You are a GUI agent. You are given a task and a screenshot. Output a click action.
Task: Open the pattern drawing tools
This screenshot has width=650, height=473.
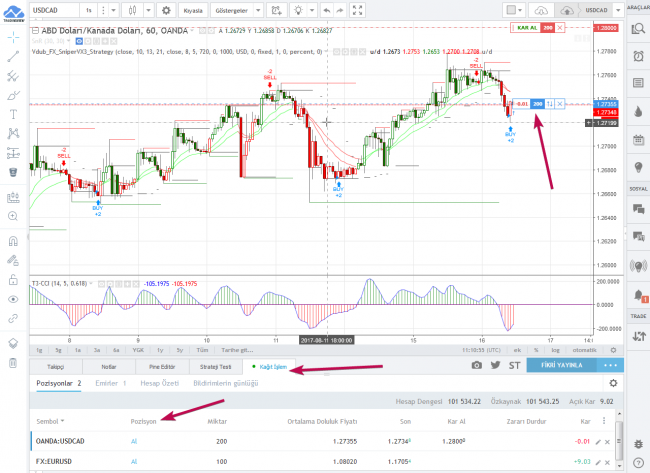coord(13,133)
